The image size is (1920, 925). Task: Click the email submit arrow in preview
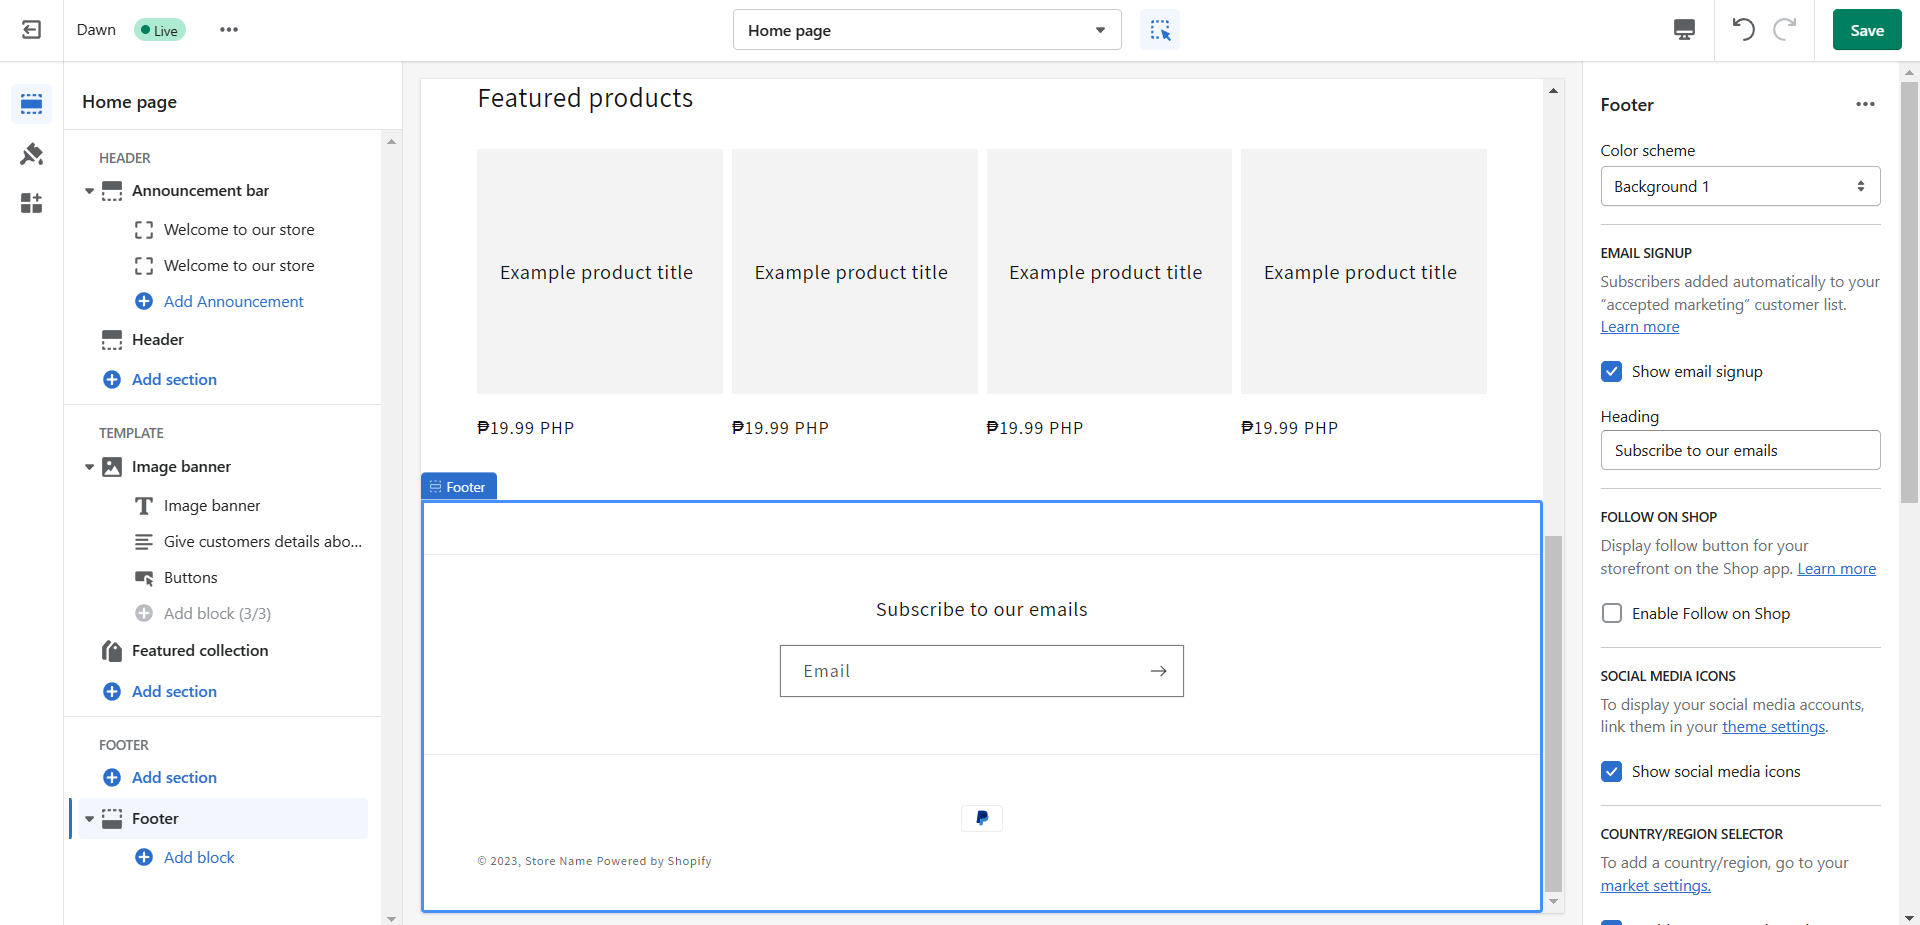click(1158, 671)
